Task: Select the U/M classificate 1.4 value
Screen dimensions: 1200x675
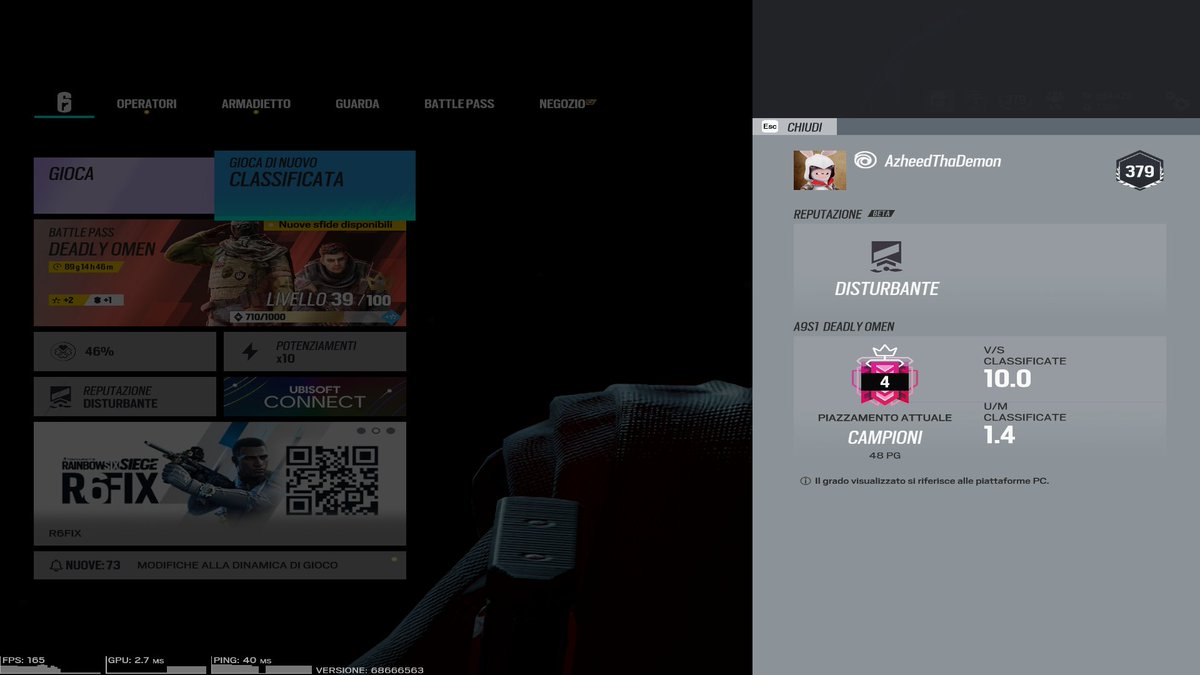Action: (999, 435)
